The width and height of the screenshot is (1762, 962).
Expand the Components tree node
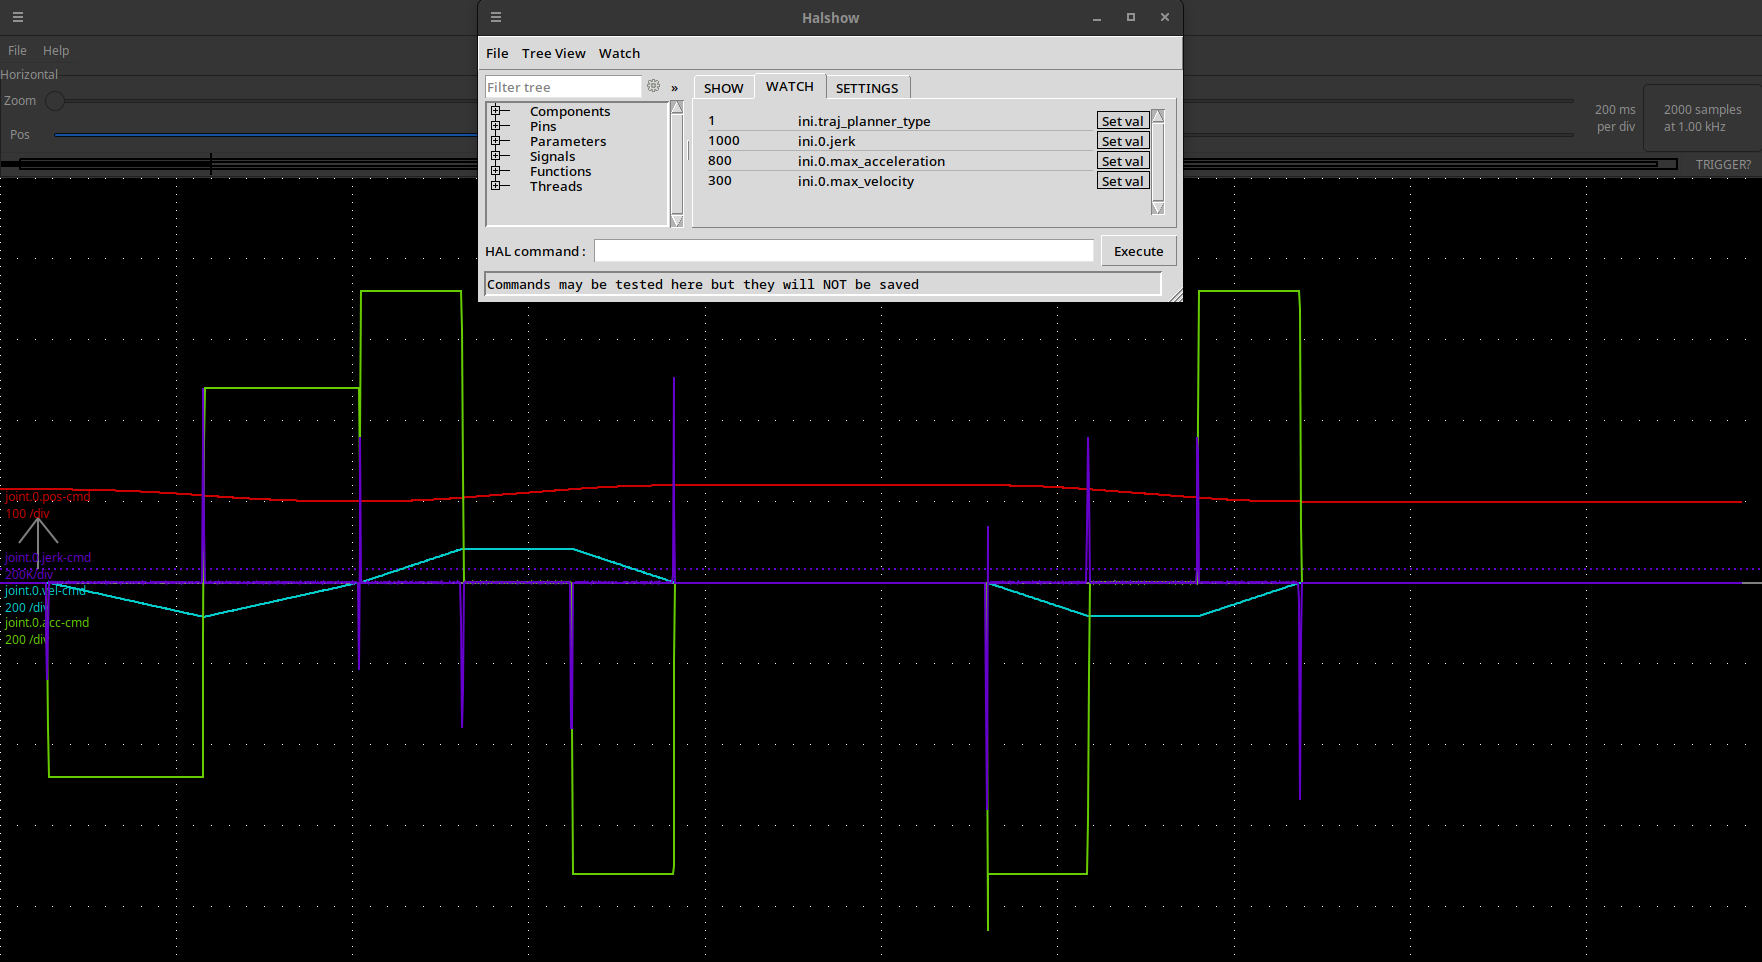[495, 111]
